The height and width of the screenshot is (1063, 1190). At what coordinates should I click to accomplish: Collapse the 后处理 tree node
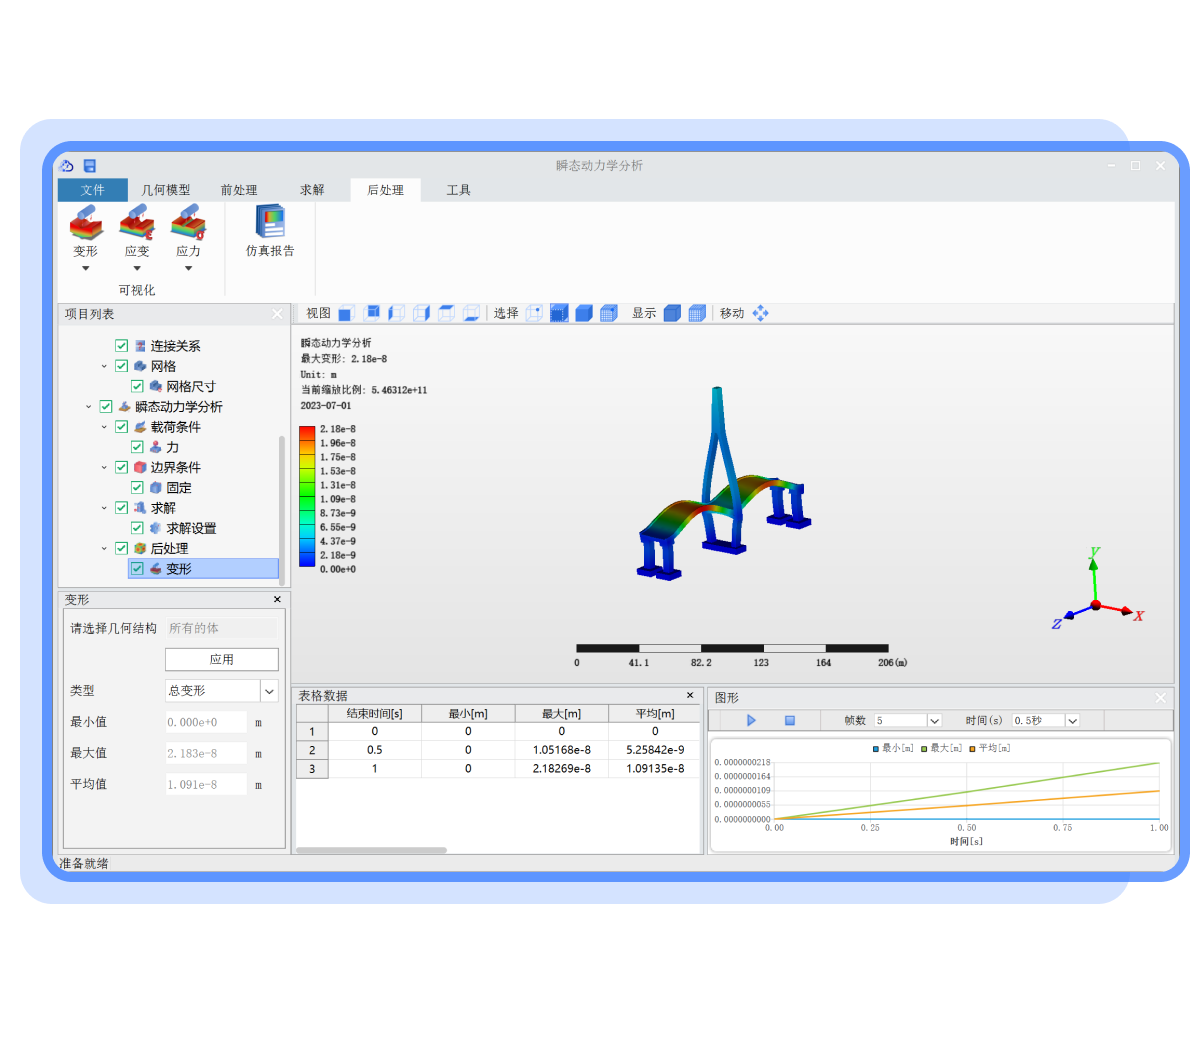104,549
